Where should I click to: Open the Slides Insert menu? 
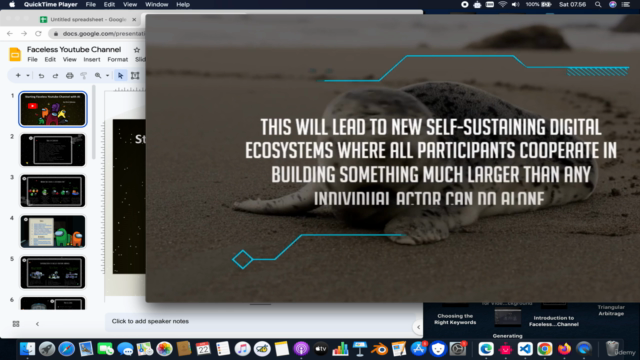coord(91,60)
